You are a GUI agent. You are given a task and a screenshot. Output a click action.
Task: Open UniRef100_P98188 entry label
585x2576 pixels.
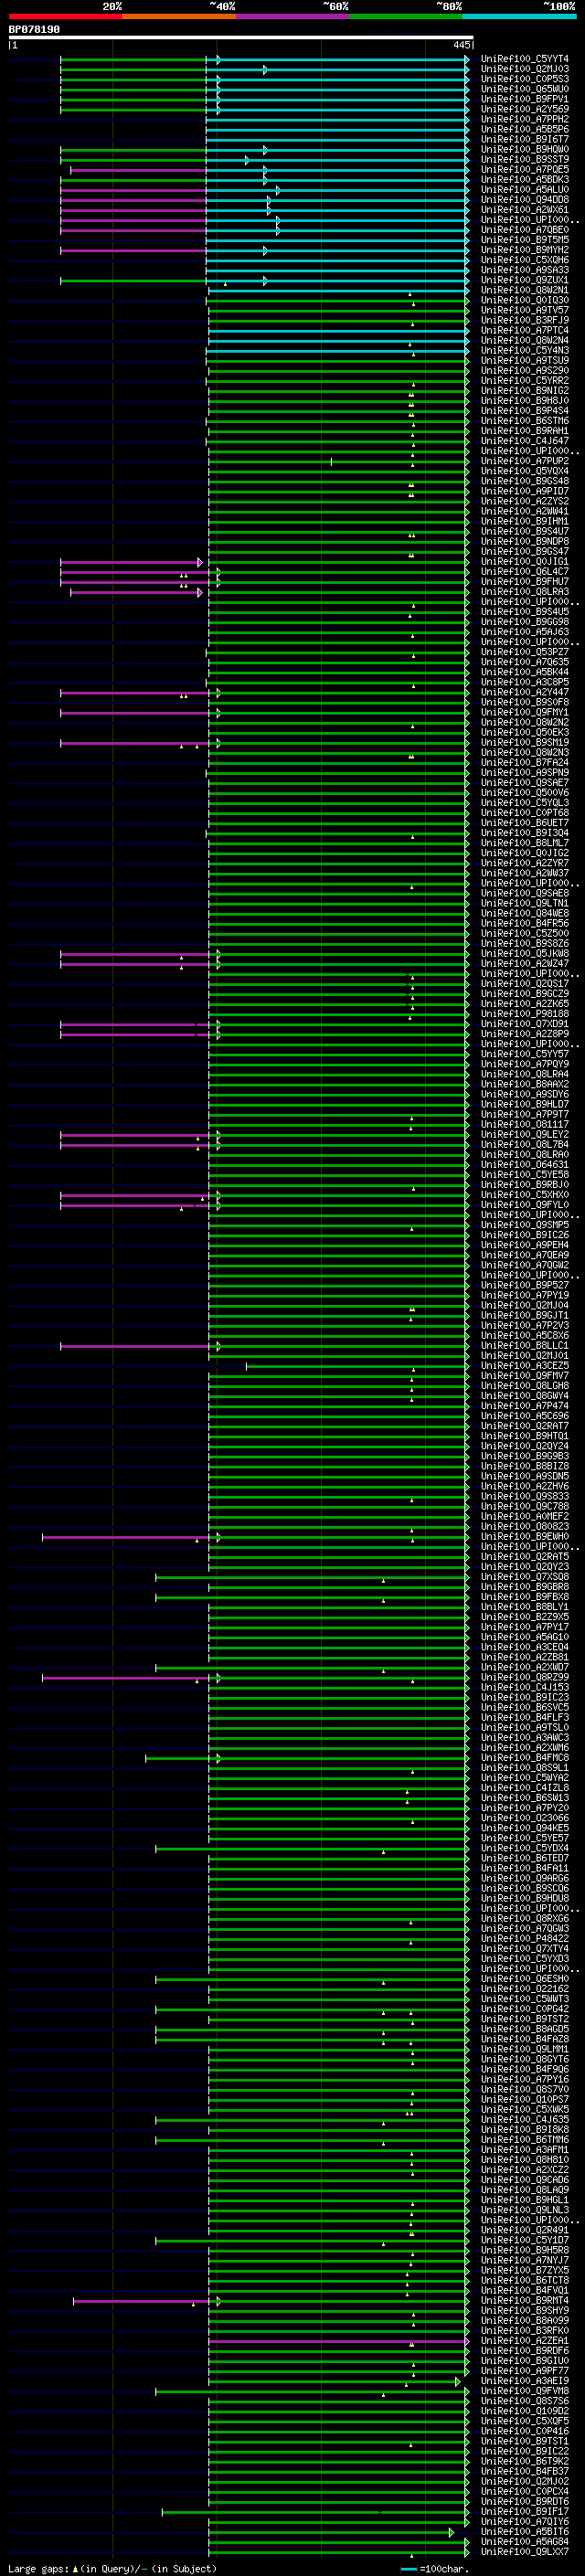click(x=525, y=1014)
